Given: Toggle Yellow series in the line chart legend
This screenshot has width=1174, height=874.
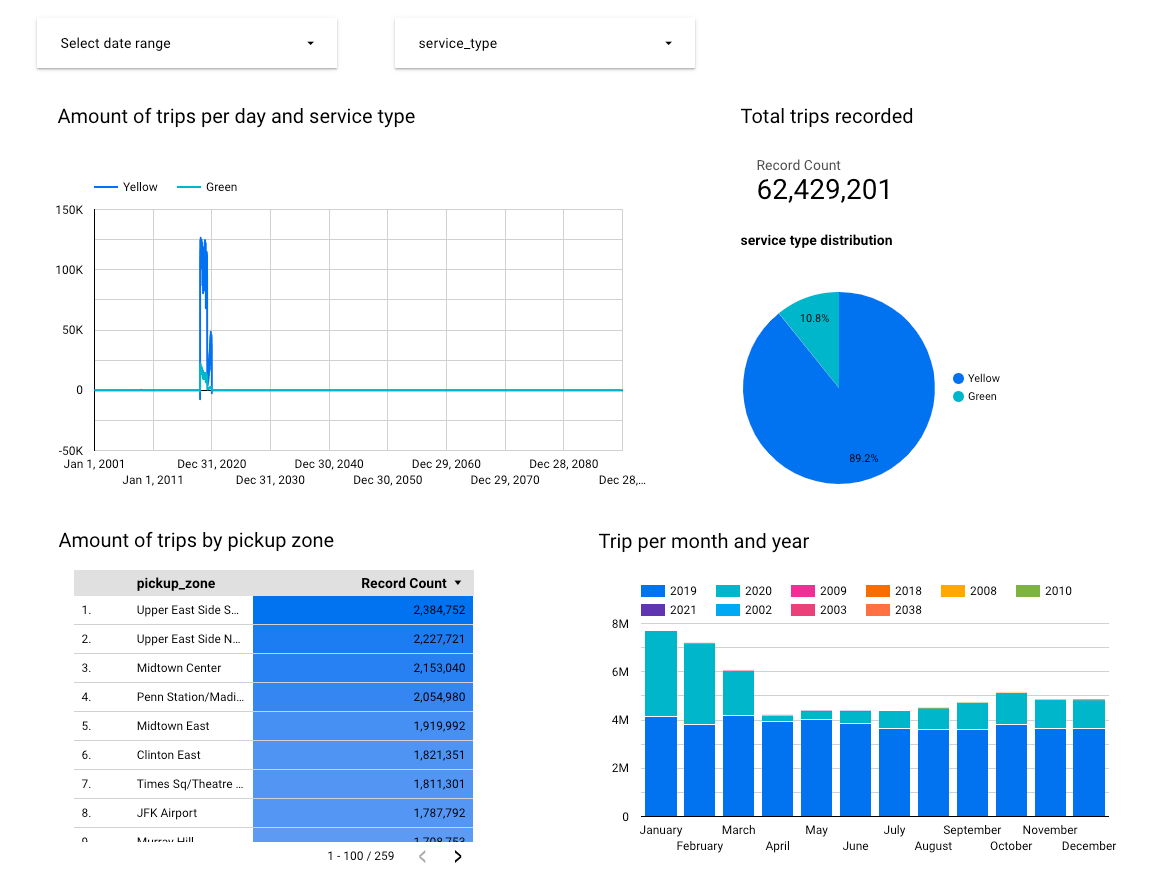Looking at the screenshot, I should point(141,187).
